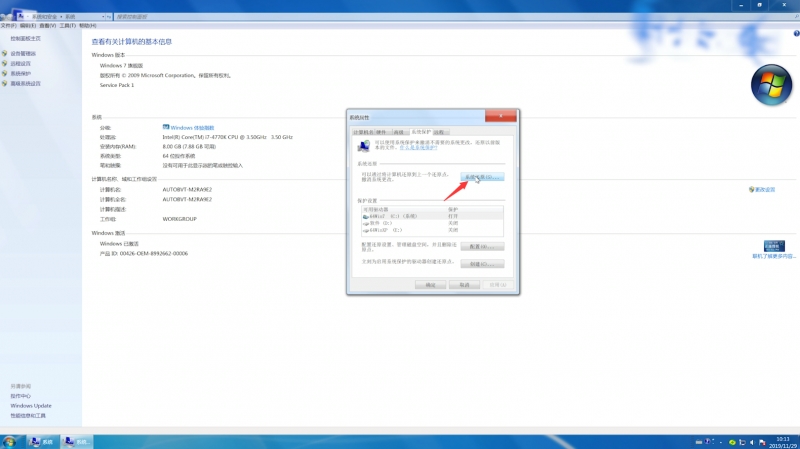Open the 帮助(H) menu

88,26
